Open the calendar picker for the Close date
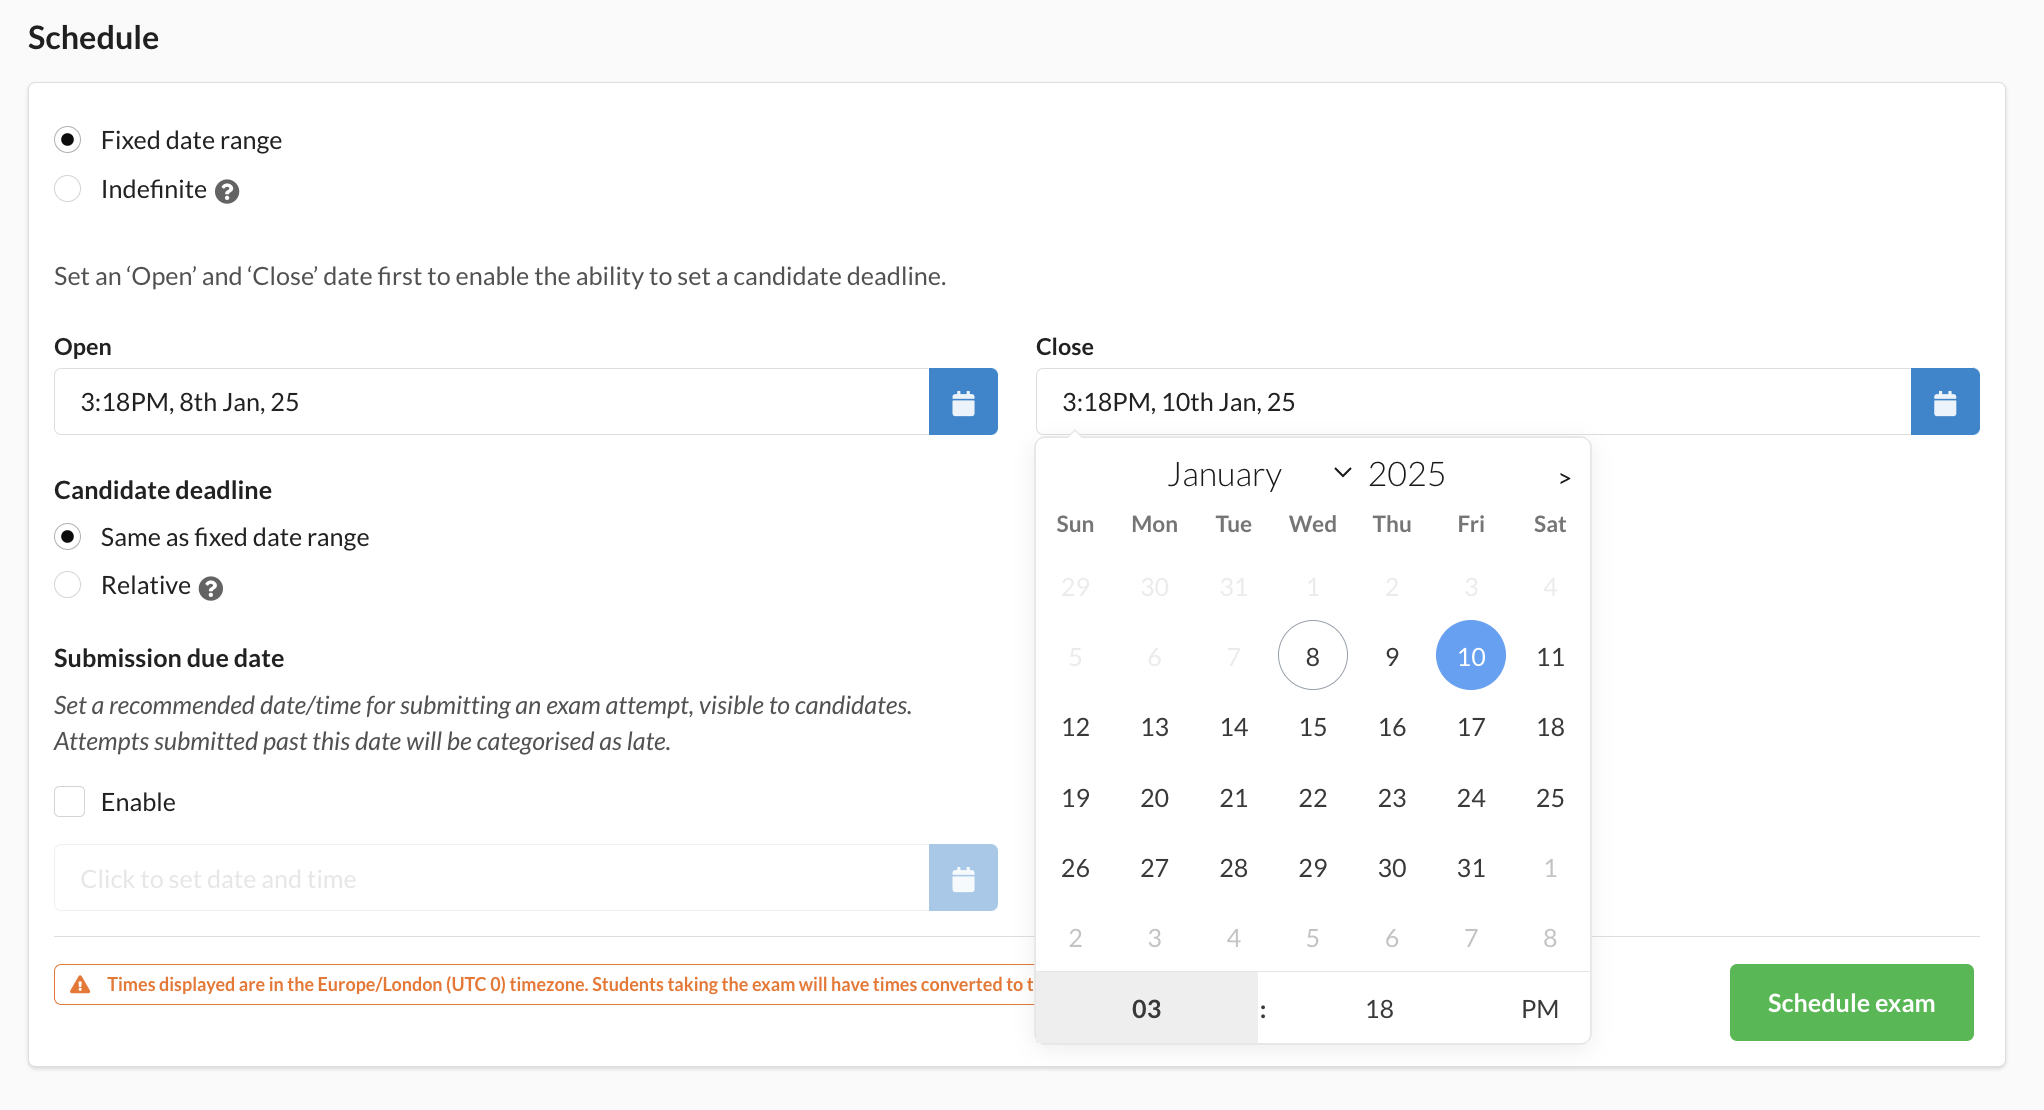Screen dimensions: 2044x1110 click(1944, 401)
